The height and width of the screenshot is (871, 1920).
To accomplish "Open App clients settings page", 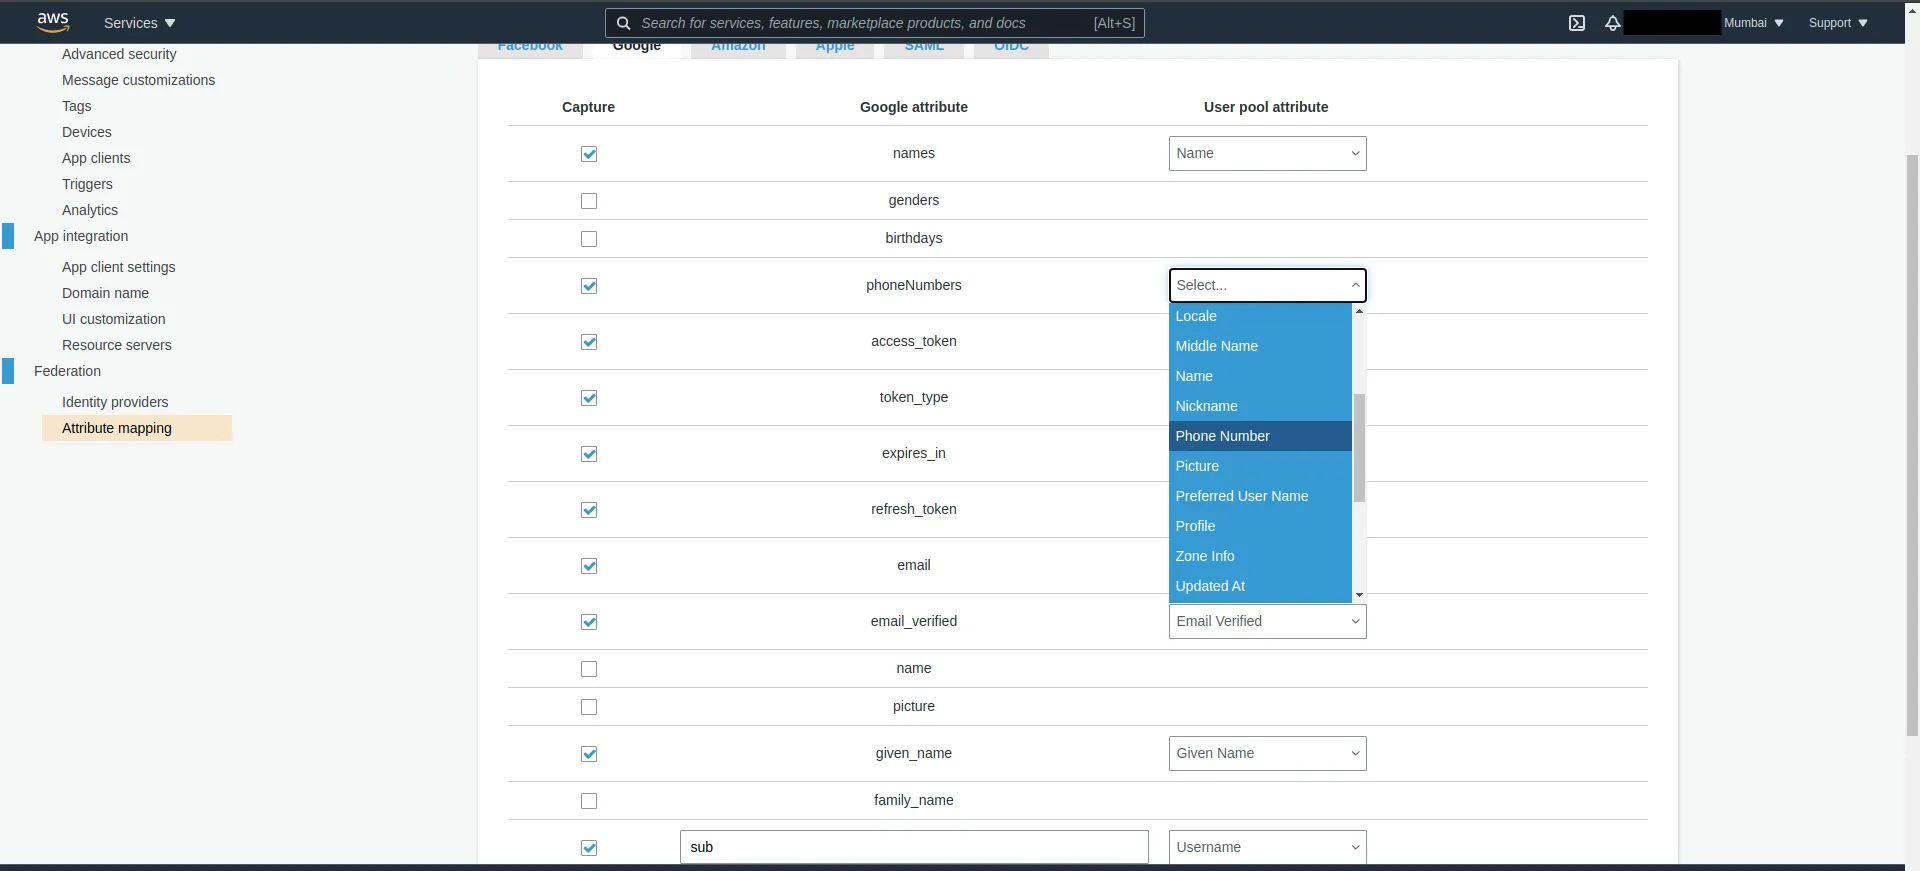I will [96, 158].
